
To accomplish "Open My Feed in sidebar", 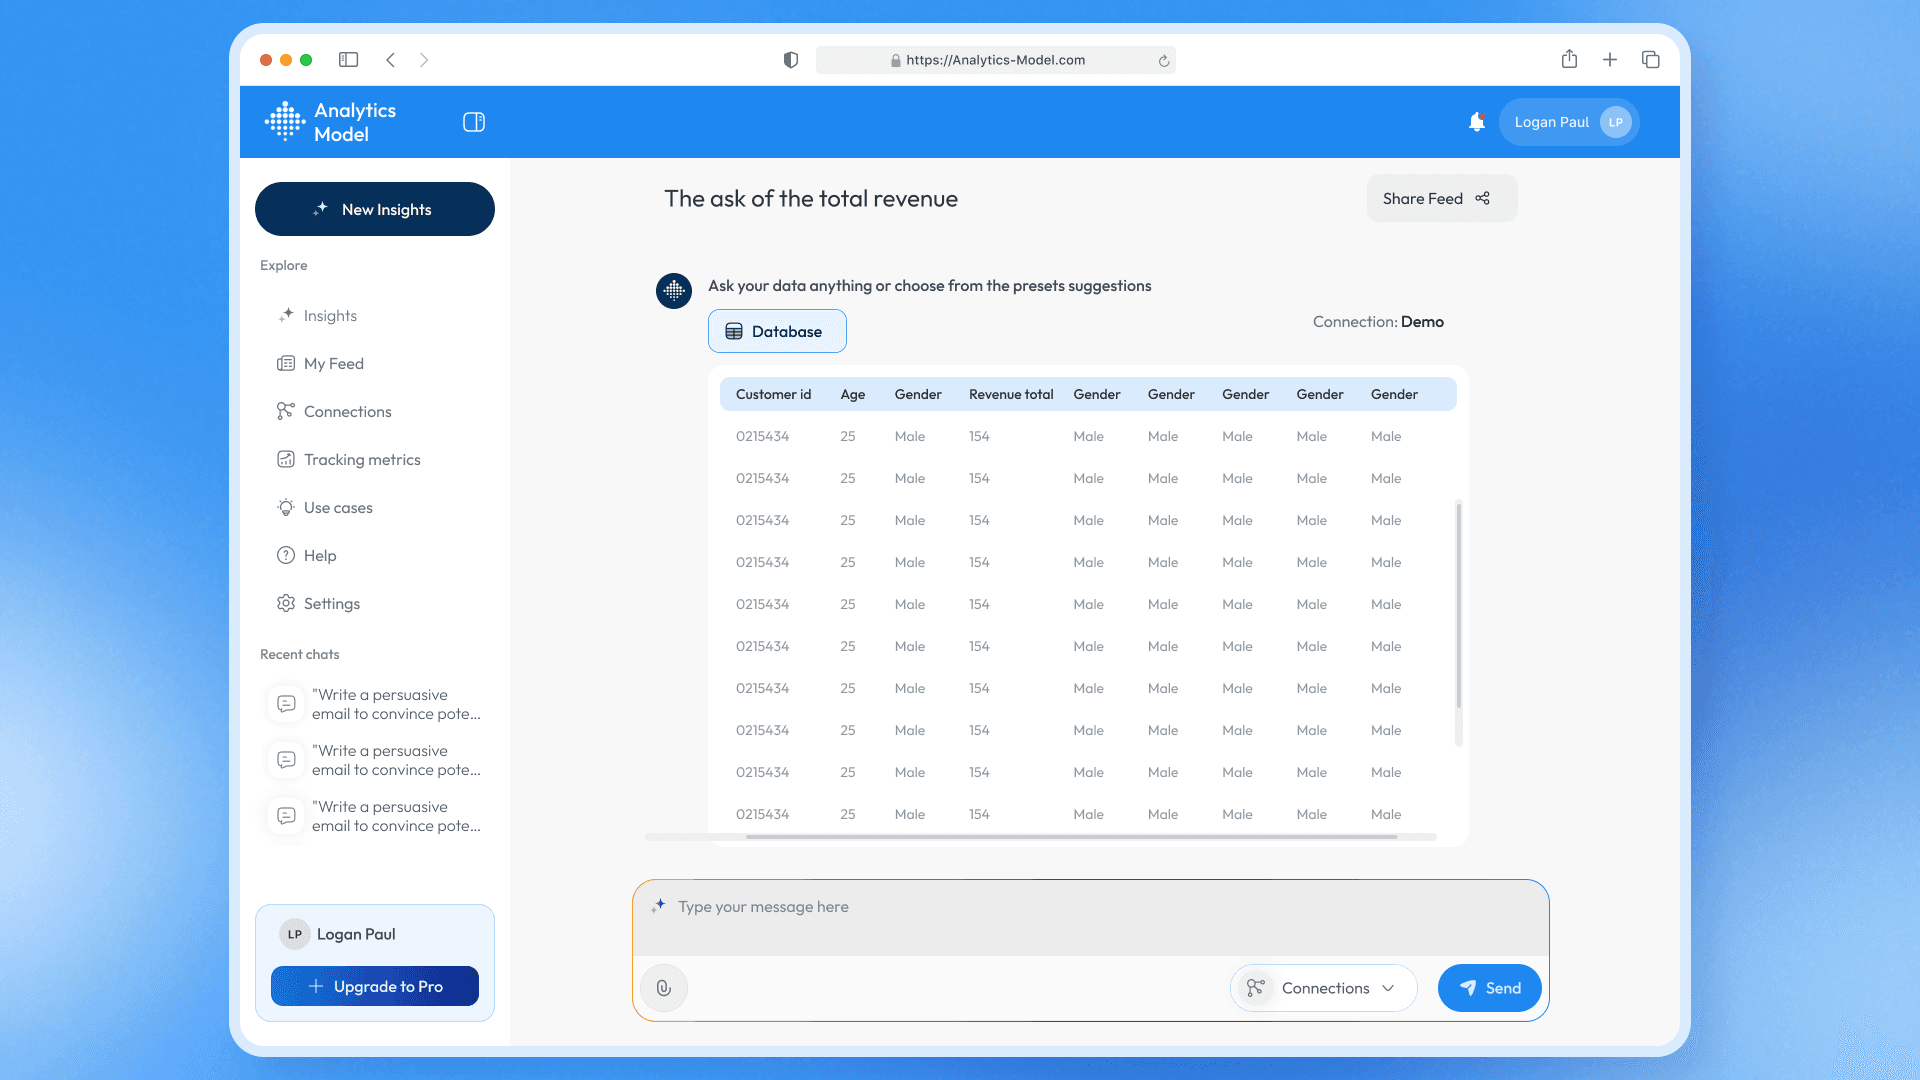I will pos(333,364).
